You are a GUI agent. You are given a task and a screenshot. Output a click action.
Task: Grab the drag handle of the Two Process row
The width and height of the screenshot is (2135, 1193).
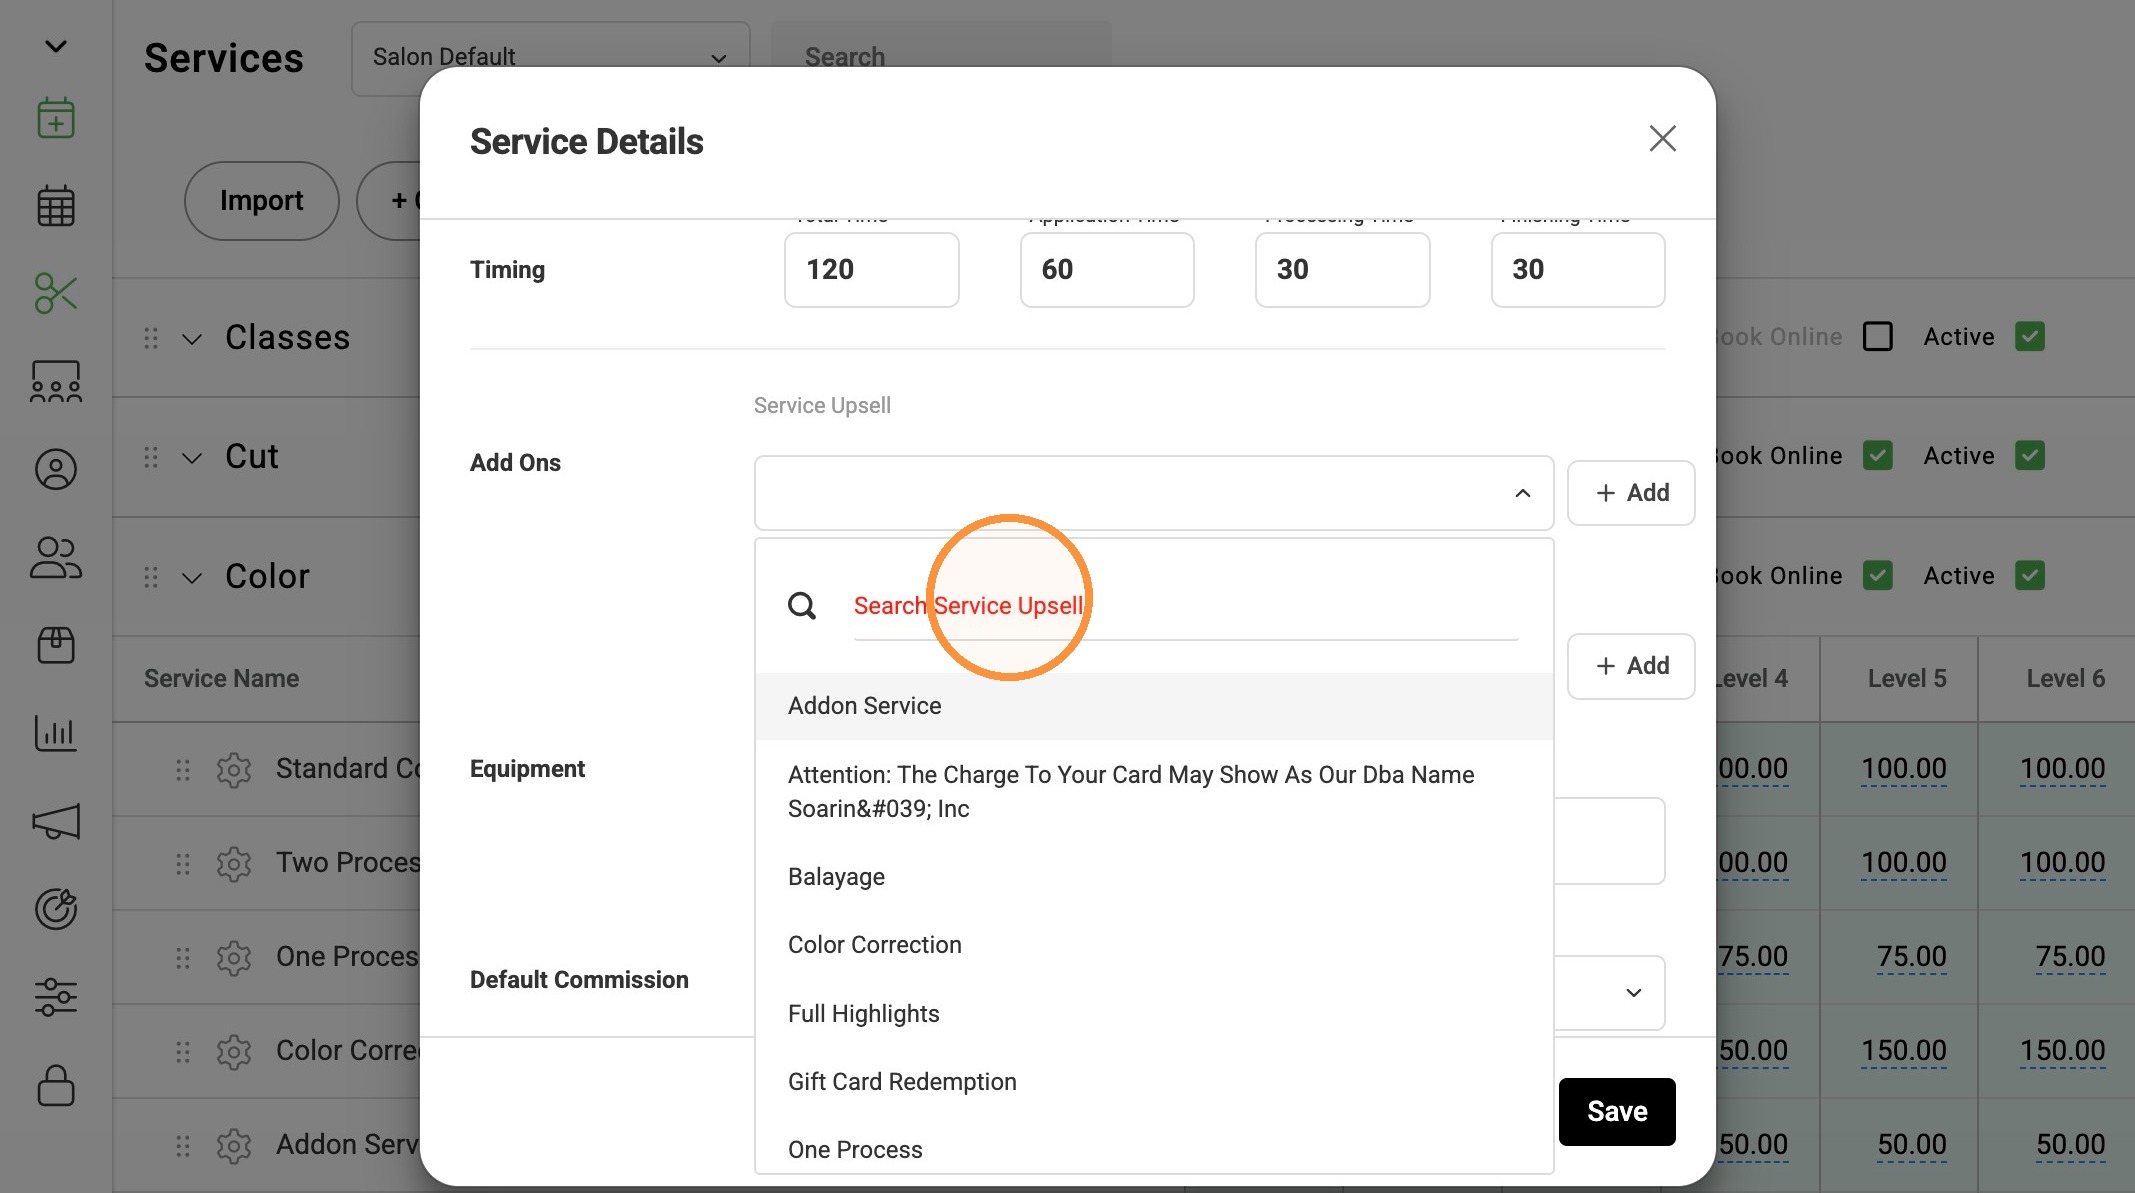183,863
